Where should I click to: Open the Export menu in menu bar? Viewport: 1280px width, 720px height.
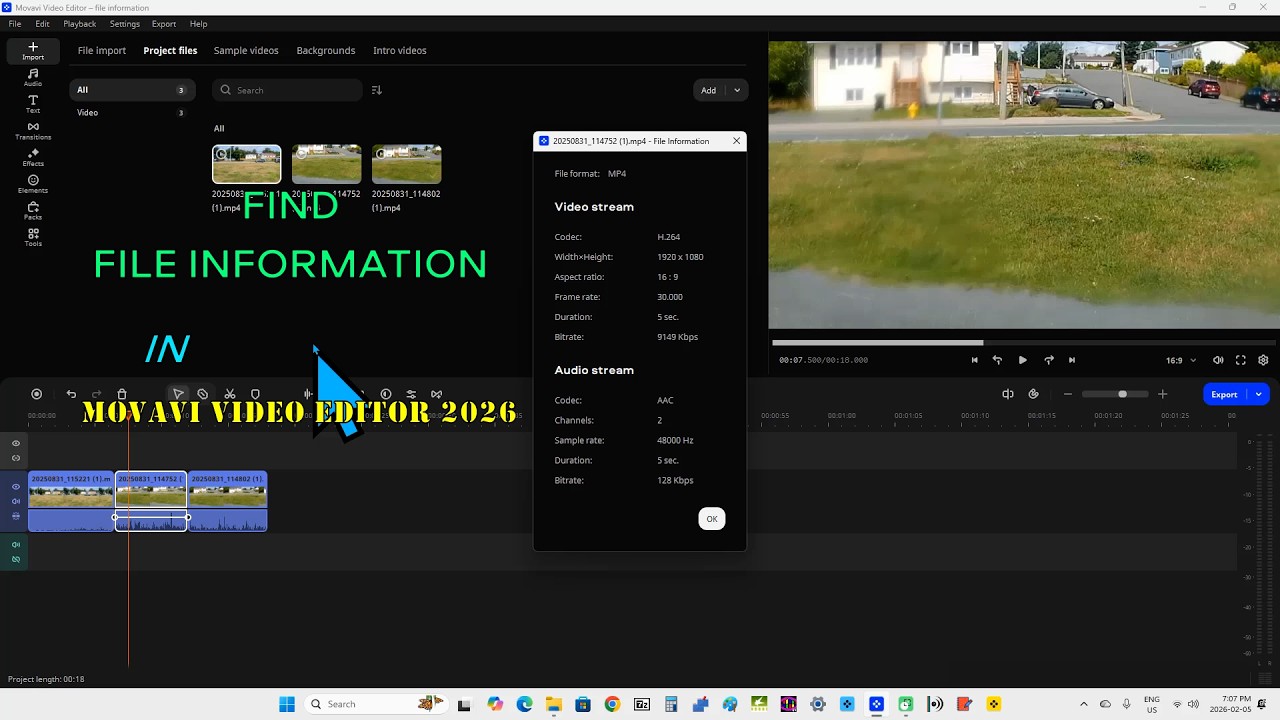tap(164, 24)
